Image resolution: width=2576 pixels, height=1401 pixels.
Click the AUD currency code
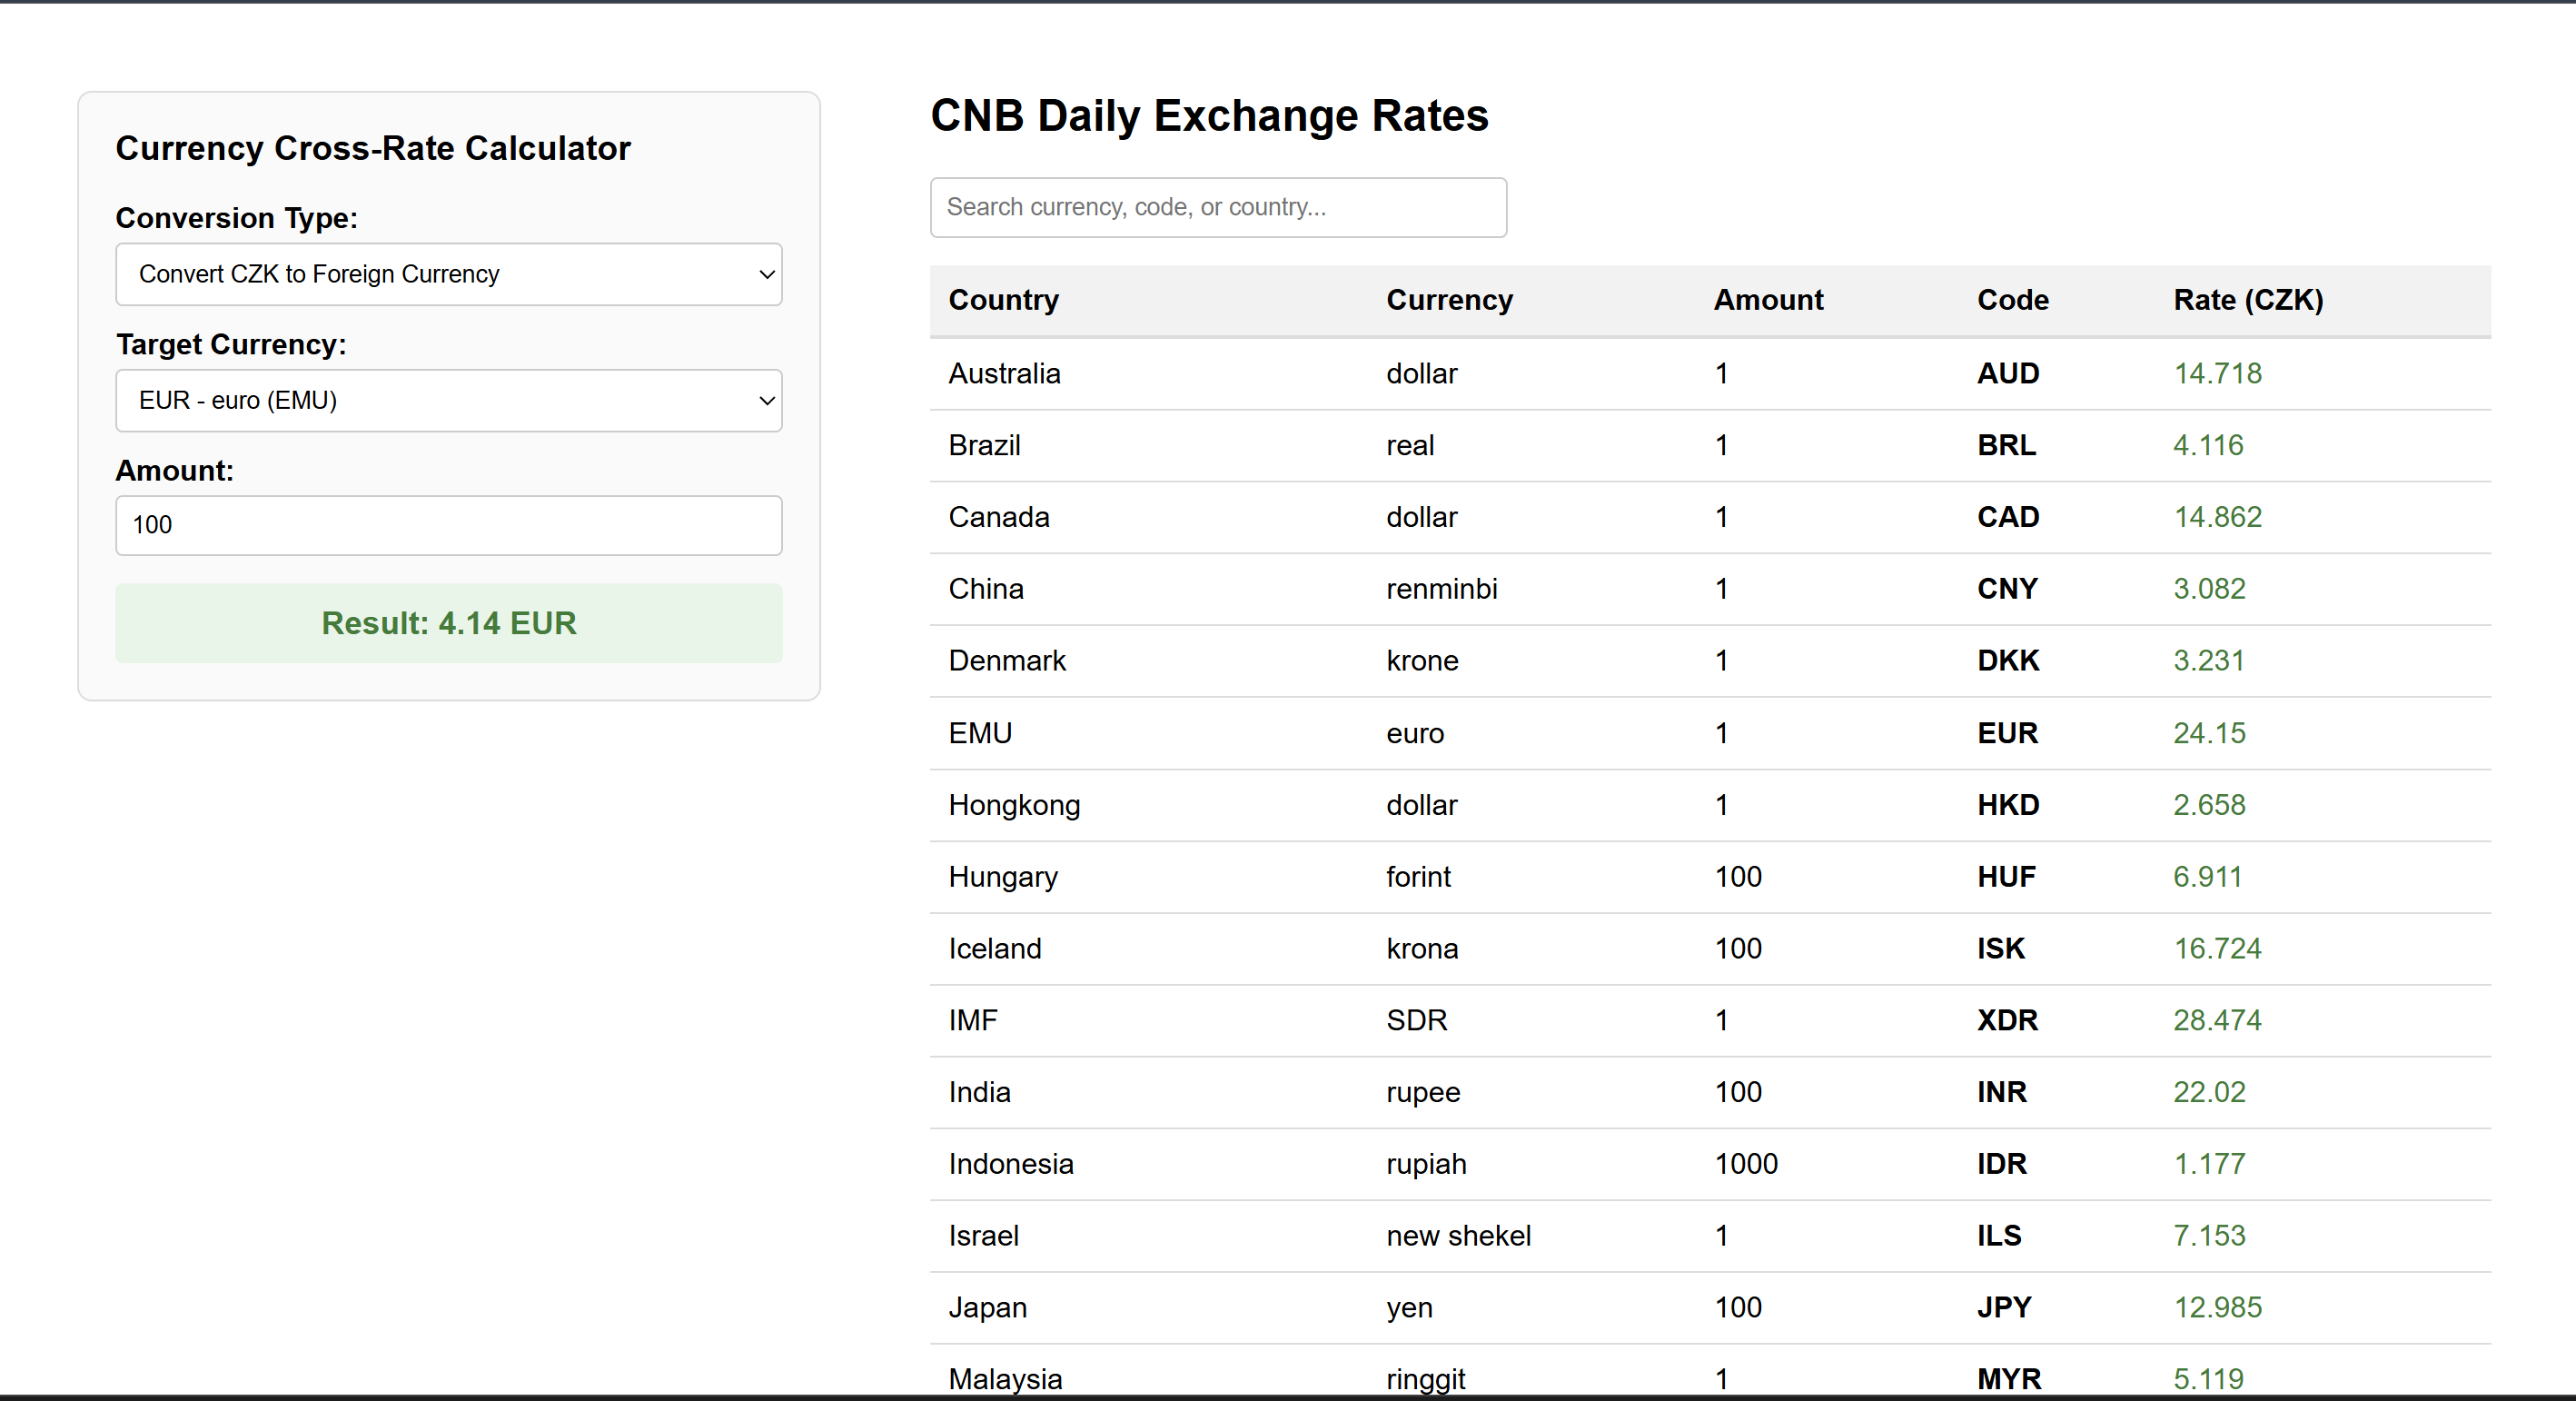pos(2008,373)
